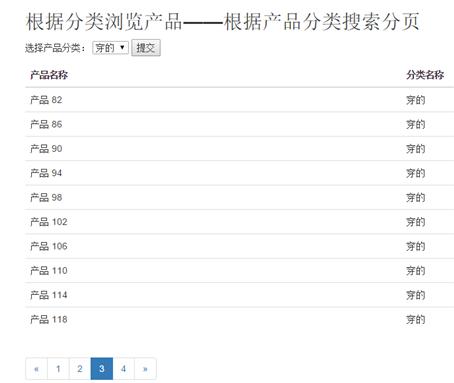Click the 产品名称 column header
This screenshot has width=454, height=383.
[49, 75]
